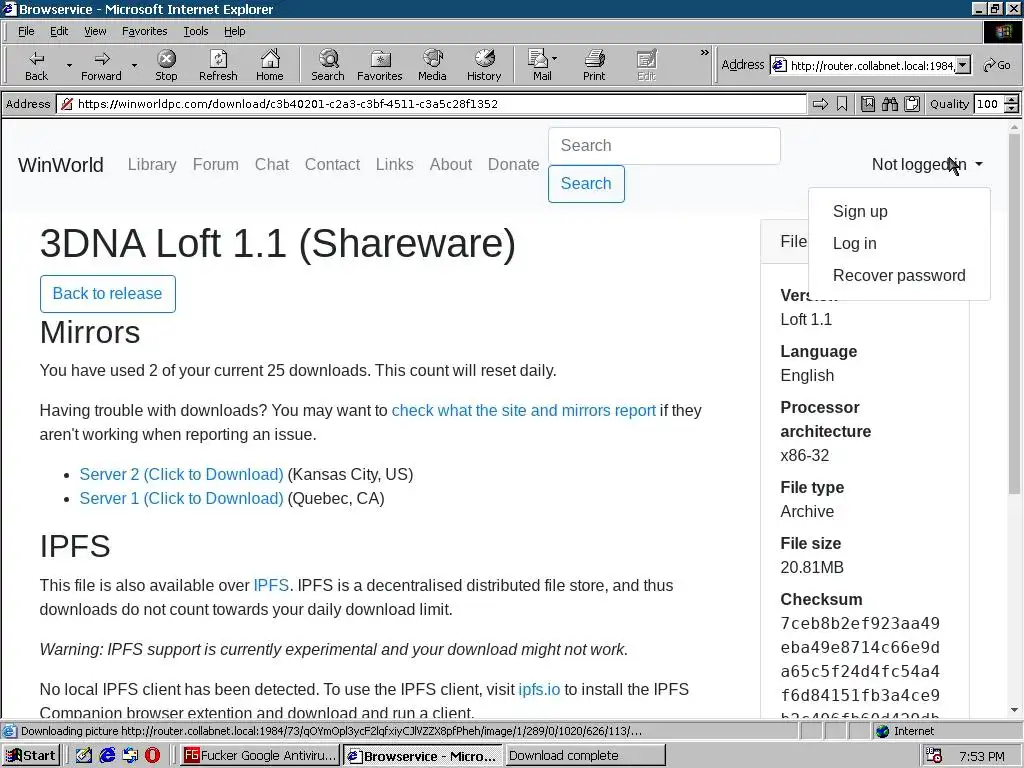Screen dimensions: 1024x768
Task: Click the IE Back toolbar button
Action: (37, 65)
